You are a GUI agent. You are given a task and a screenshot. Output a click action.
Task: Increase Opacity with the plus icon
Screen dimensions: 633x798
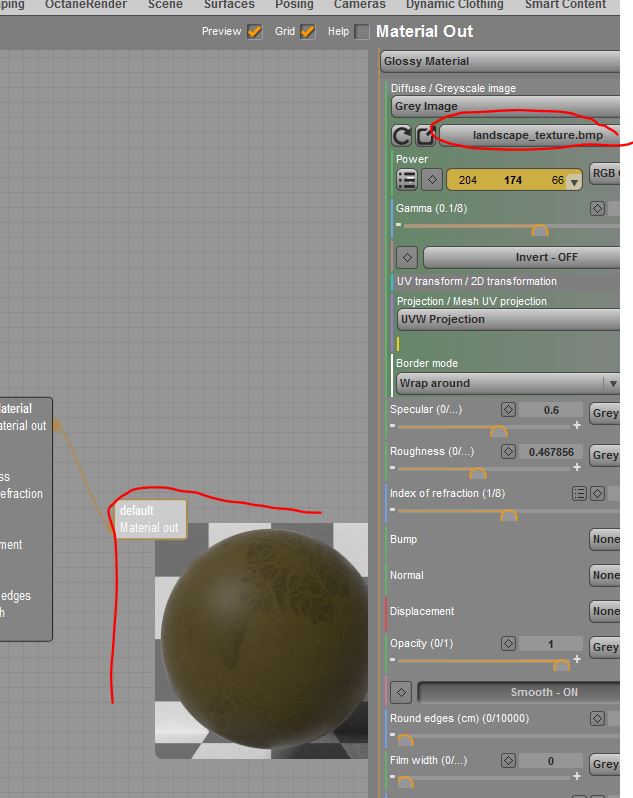click(577, 659)
